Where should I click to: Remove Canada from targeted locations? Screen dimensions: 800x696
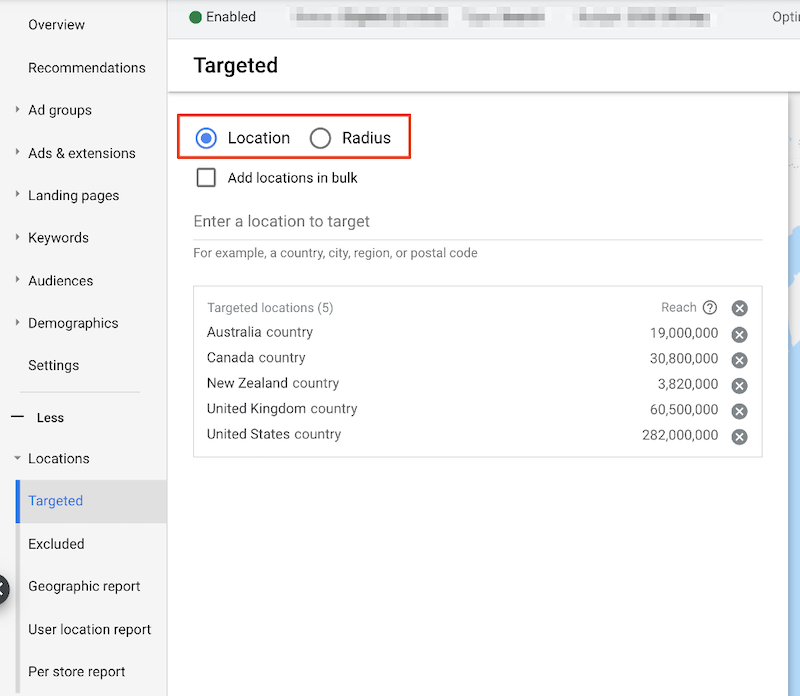(x=739, y=359)
